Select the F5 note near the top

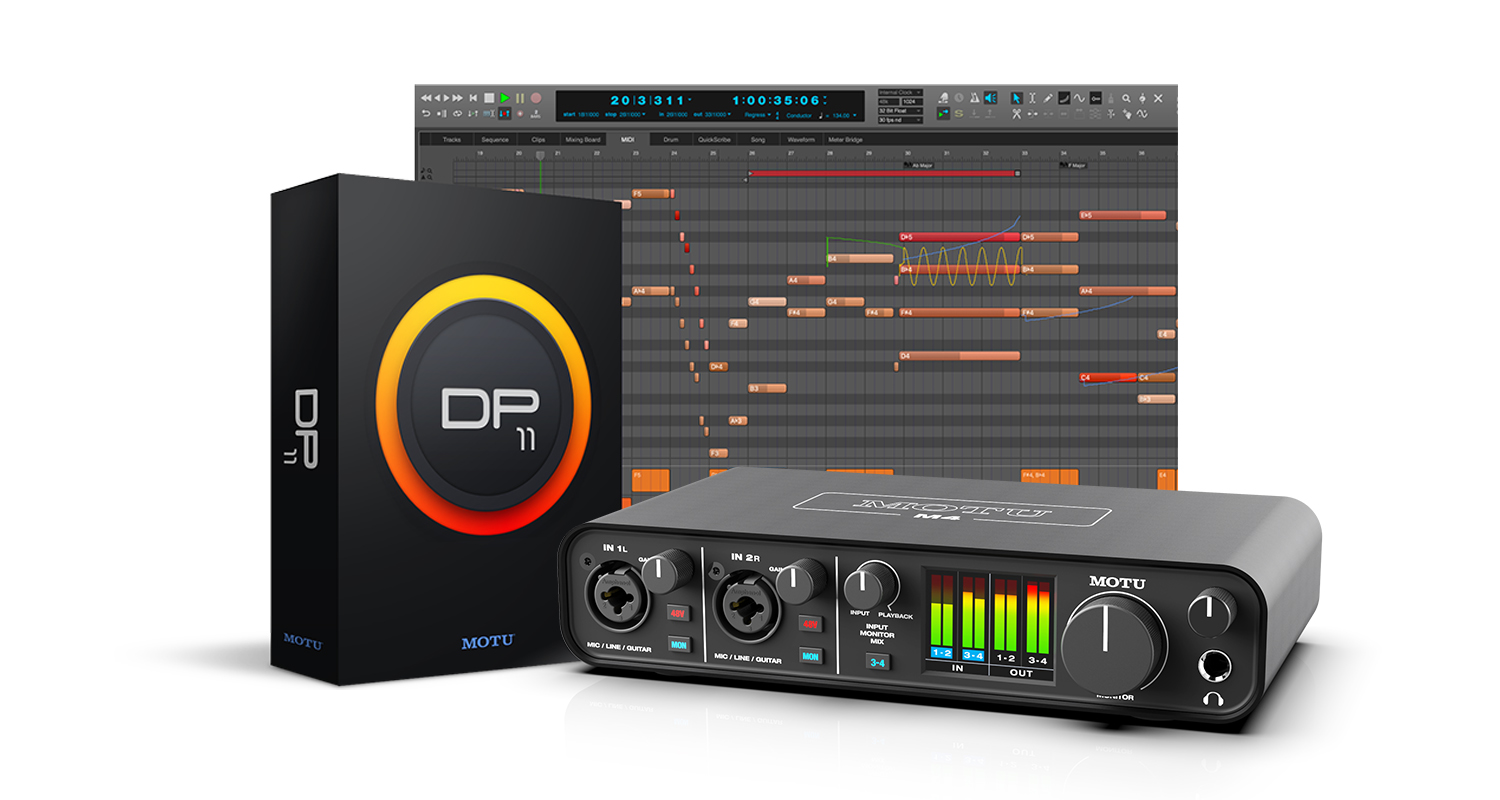[650, 194]
